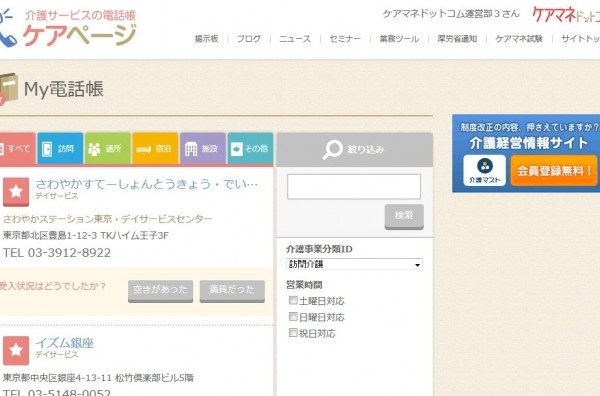Check the 土曜日対応 checkbox
This screenshot has height=396, width=600.
pyautogui.click(x=293, y=300)
